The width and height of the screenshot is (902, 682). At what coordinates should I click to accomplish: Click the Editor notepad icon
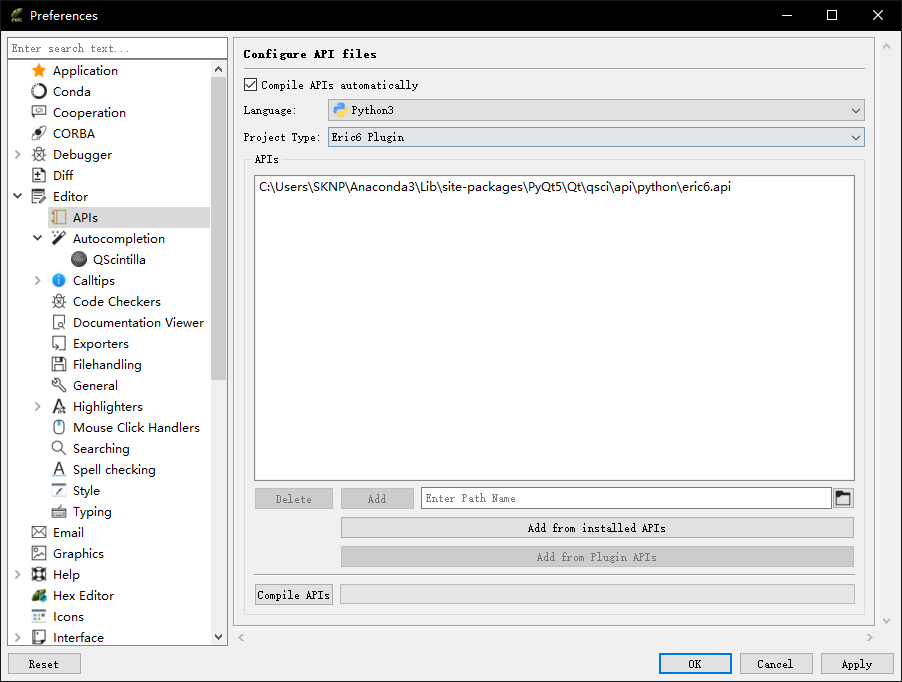pyautogui.click(x=39, y=197)
